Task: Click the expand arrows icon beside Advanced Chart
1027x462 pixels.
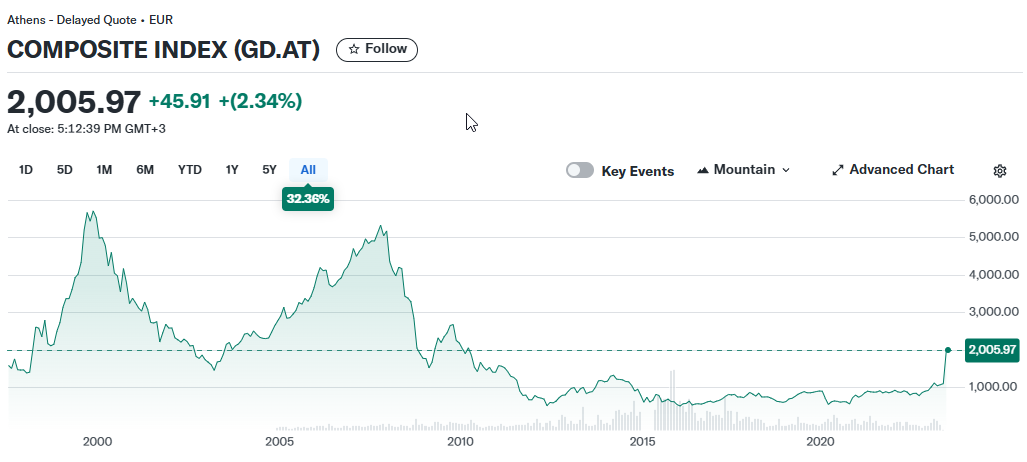Action: click(838, 170)
